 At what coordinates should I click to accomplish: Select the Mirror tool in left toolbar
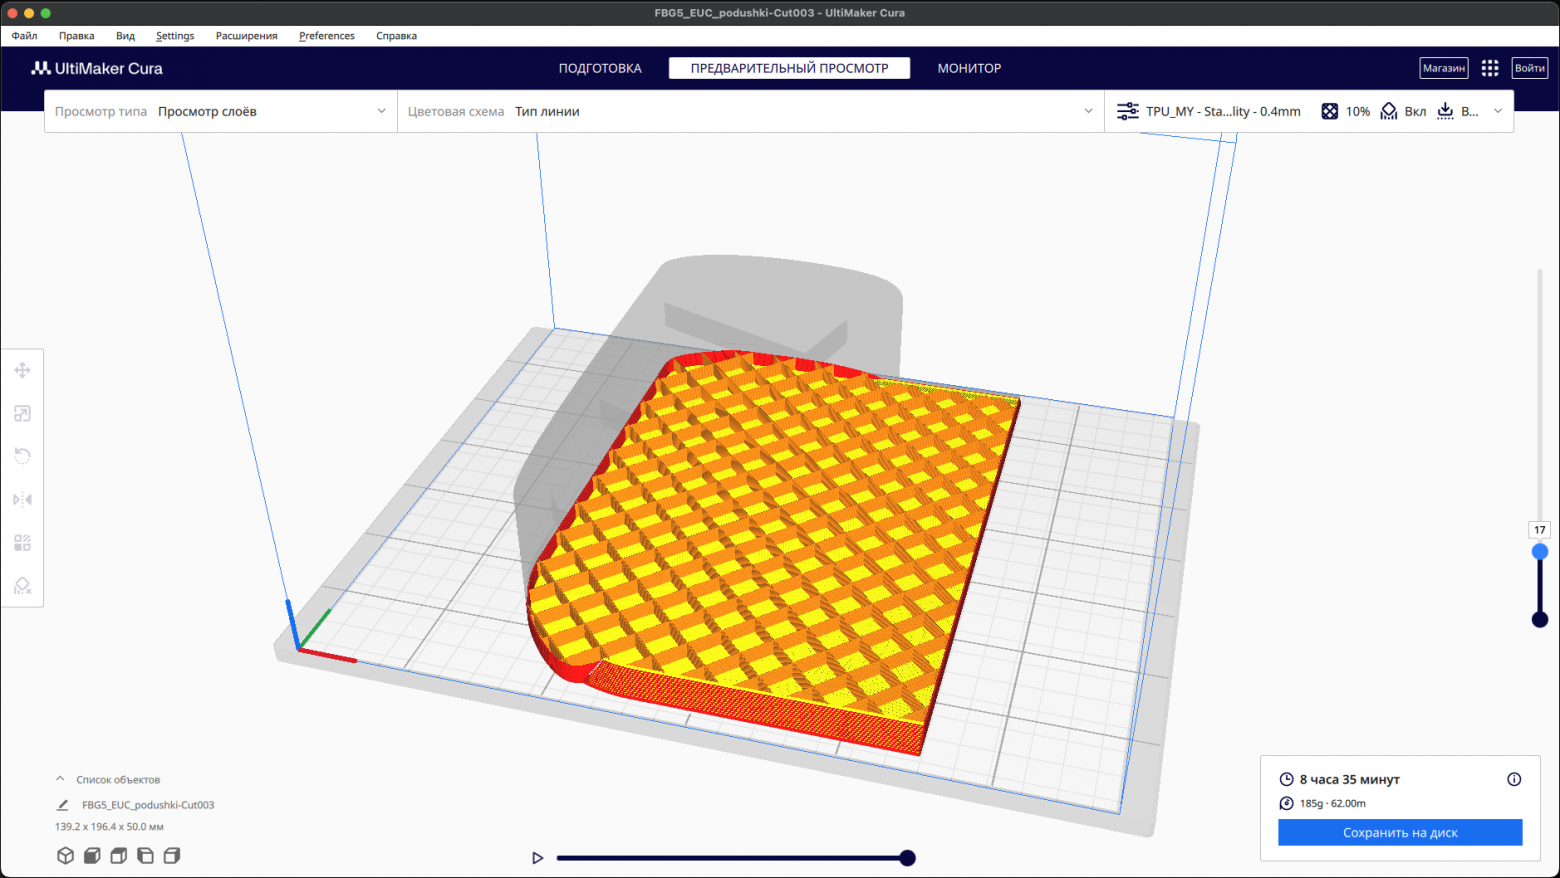click(22, 499)
